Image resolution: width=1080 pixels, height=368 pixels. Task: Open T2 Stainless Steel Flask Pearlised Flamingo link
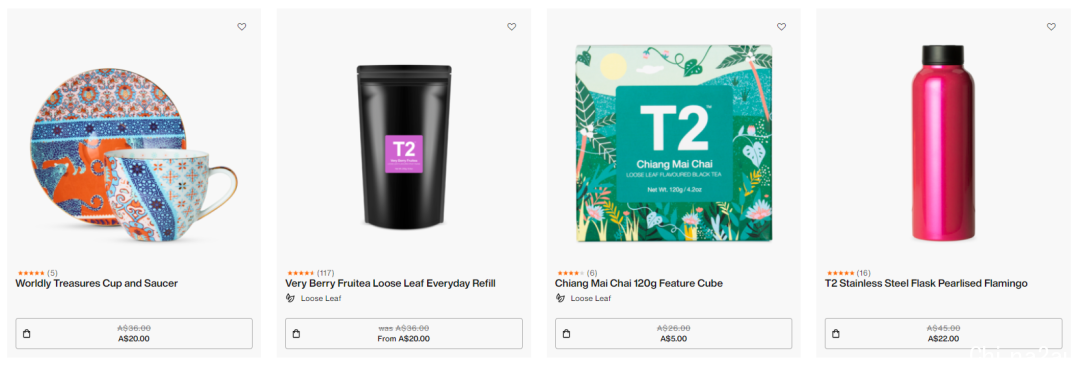pos(926,283)
